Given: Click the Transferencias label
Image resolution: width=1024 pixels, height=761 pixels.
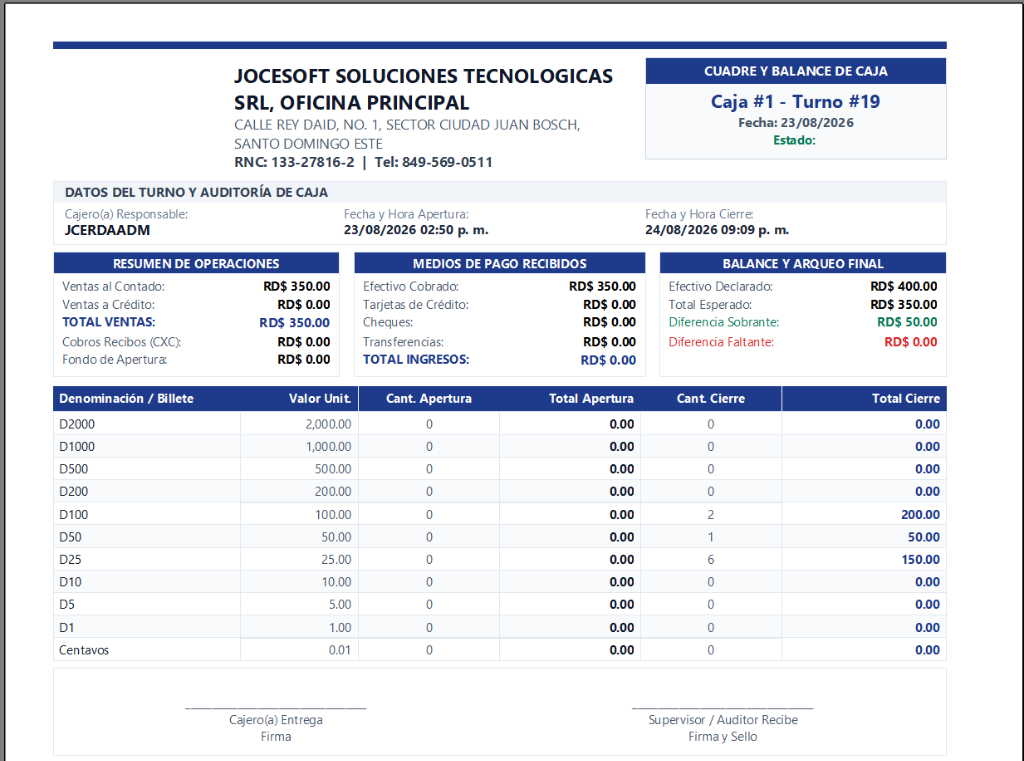Looking at the screenshot, I should [x=404, y=342].
